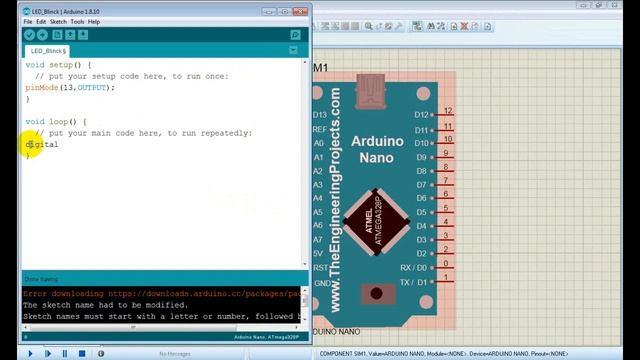Screen dimensions: 640x360
Task: Click the COMPONENT SIM1 status bar text
Action: 444,354
